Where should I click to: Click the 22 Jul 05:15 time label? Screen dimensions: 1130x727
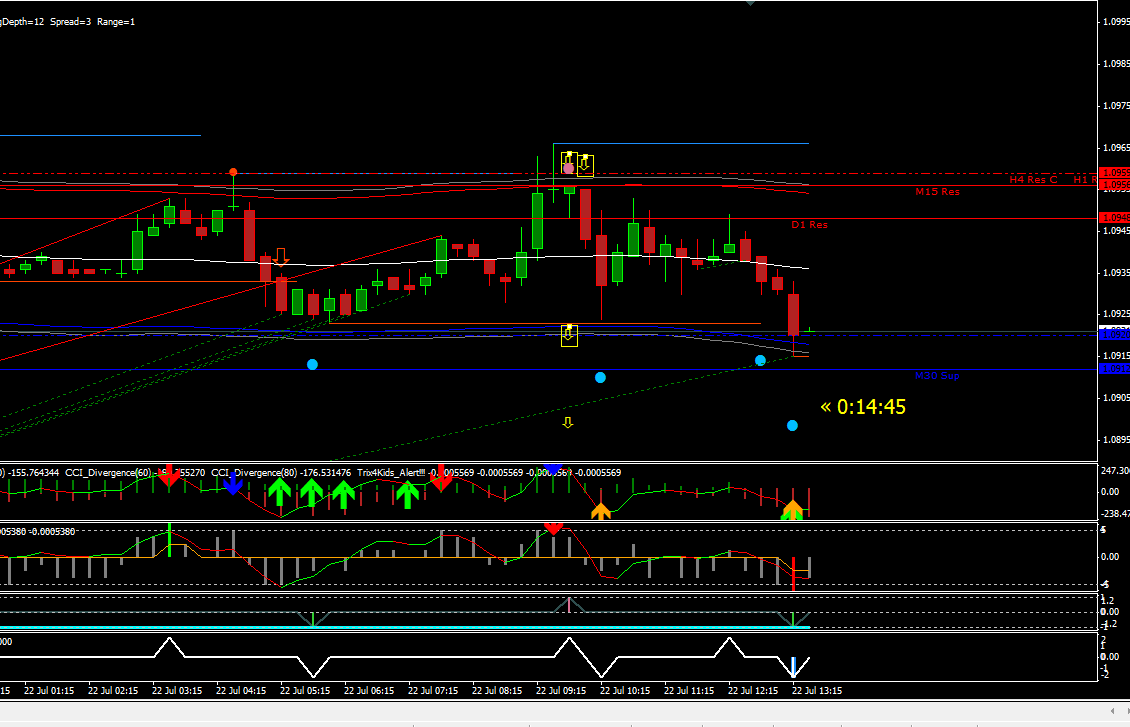tap(305, 690)
